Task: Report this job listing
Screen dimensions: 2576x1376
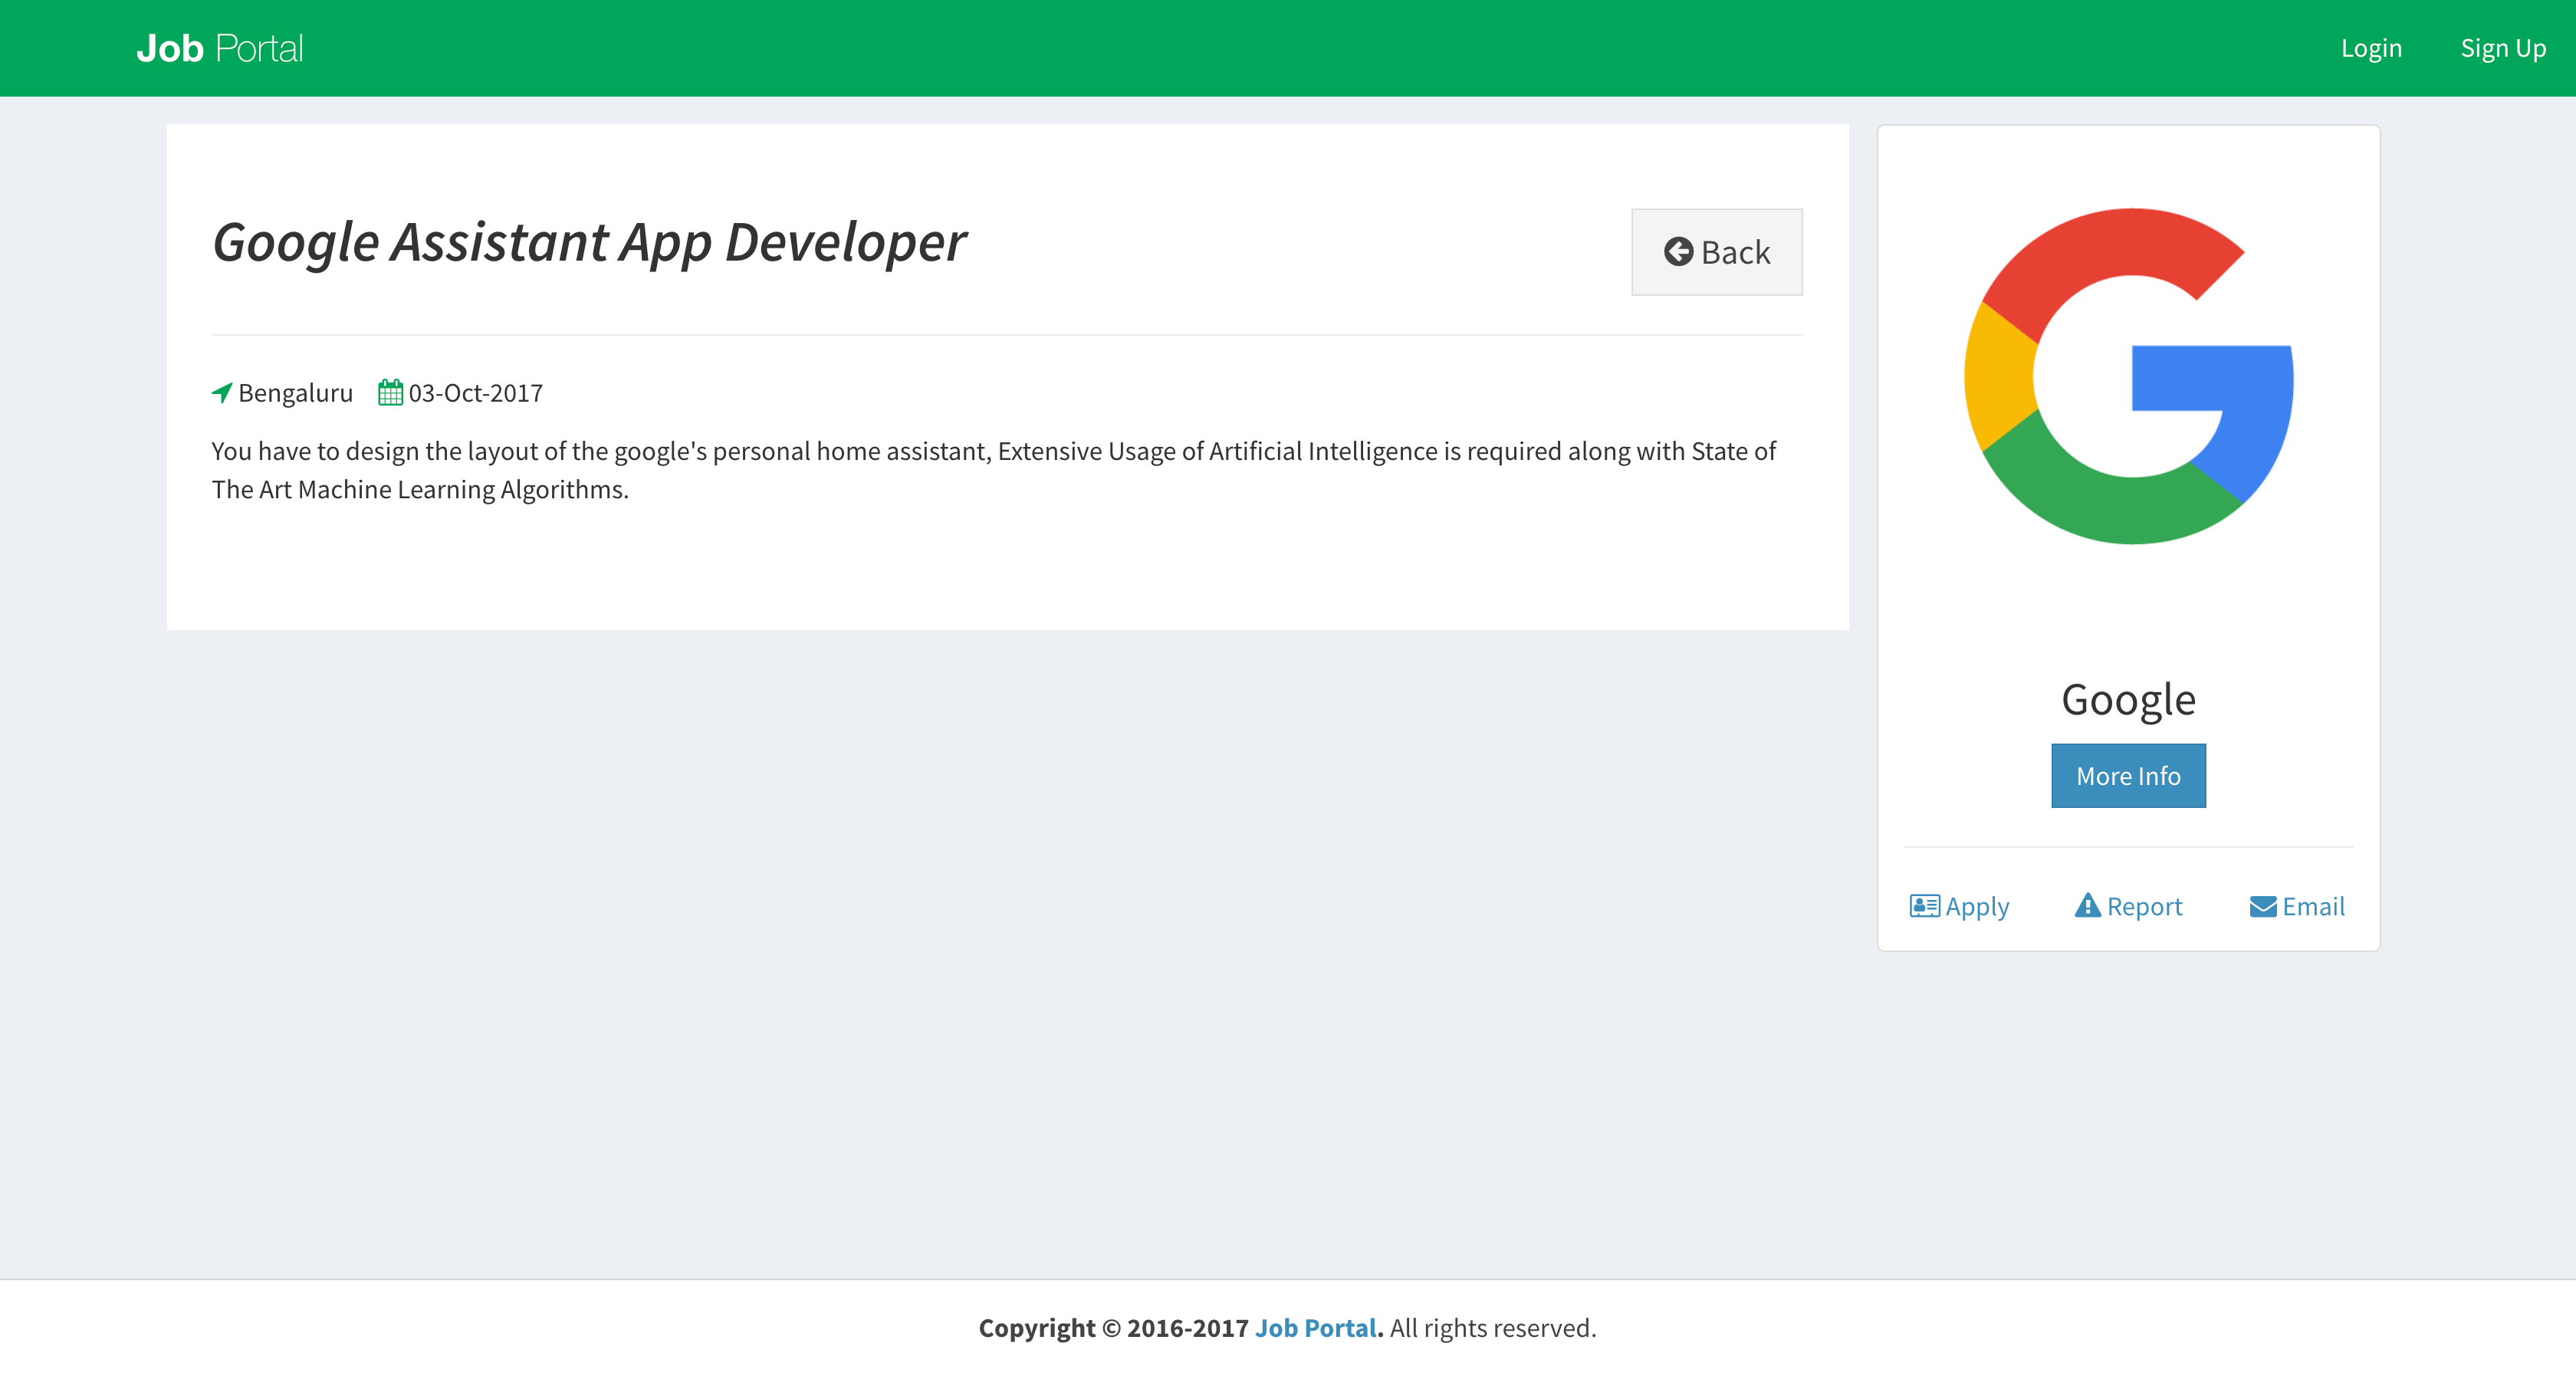Action: tap(2144, 906)
